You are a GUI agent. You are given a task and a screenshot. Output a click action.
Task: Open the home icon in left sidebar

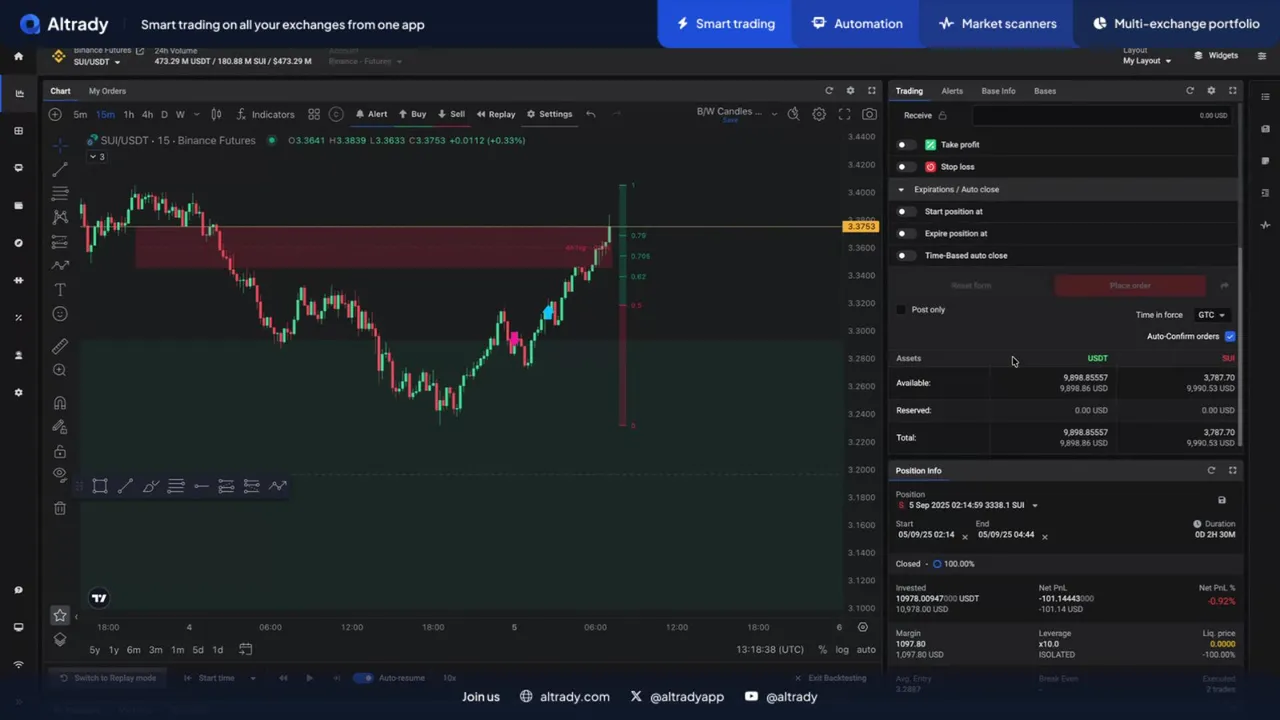[18, 57]
